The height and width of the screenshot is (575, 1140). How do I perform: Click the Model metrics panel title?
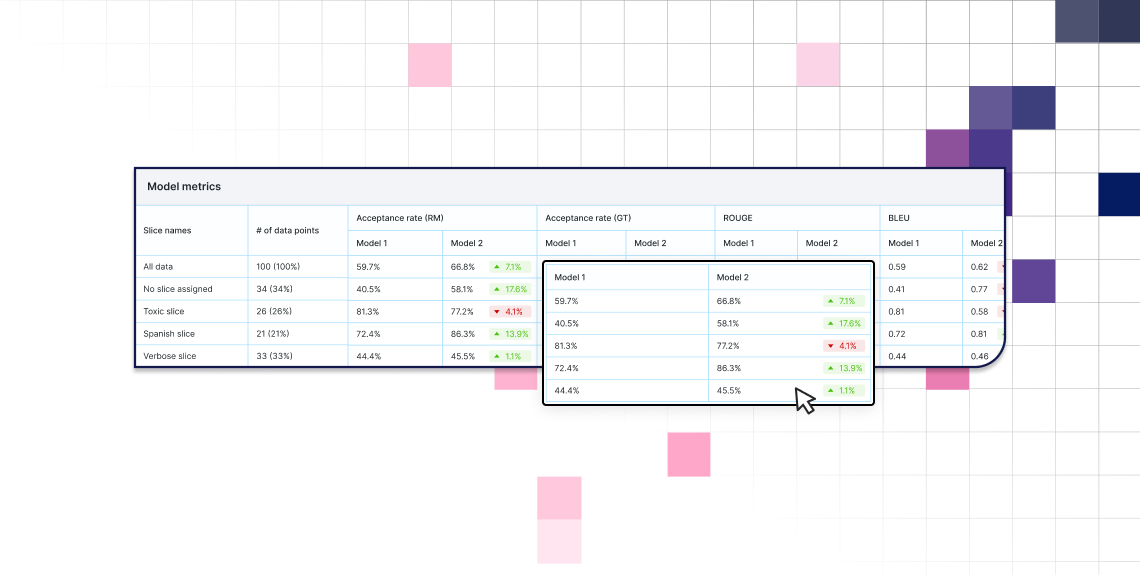(184, 187)
